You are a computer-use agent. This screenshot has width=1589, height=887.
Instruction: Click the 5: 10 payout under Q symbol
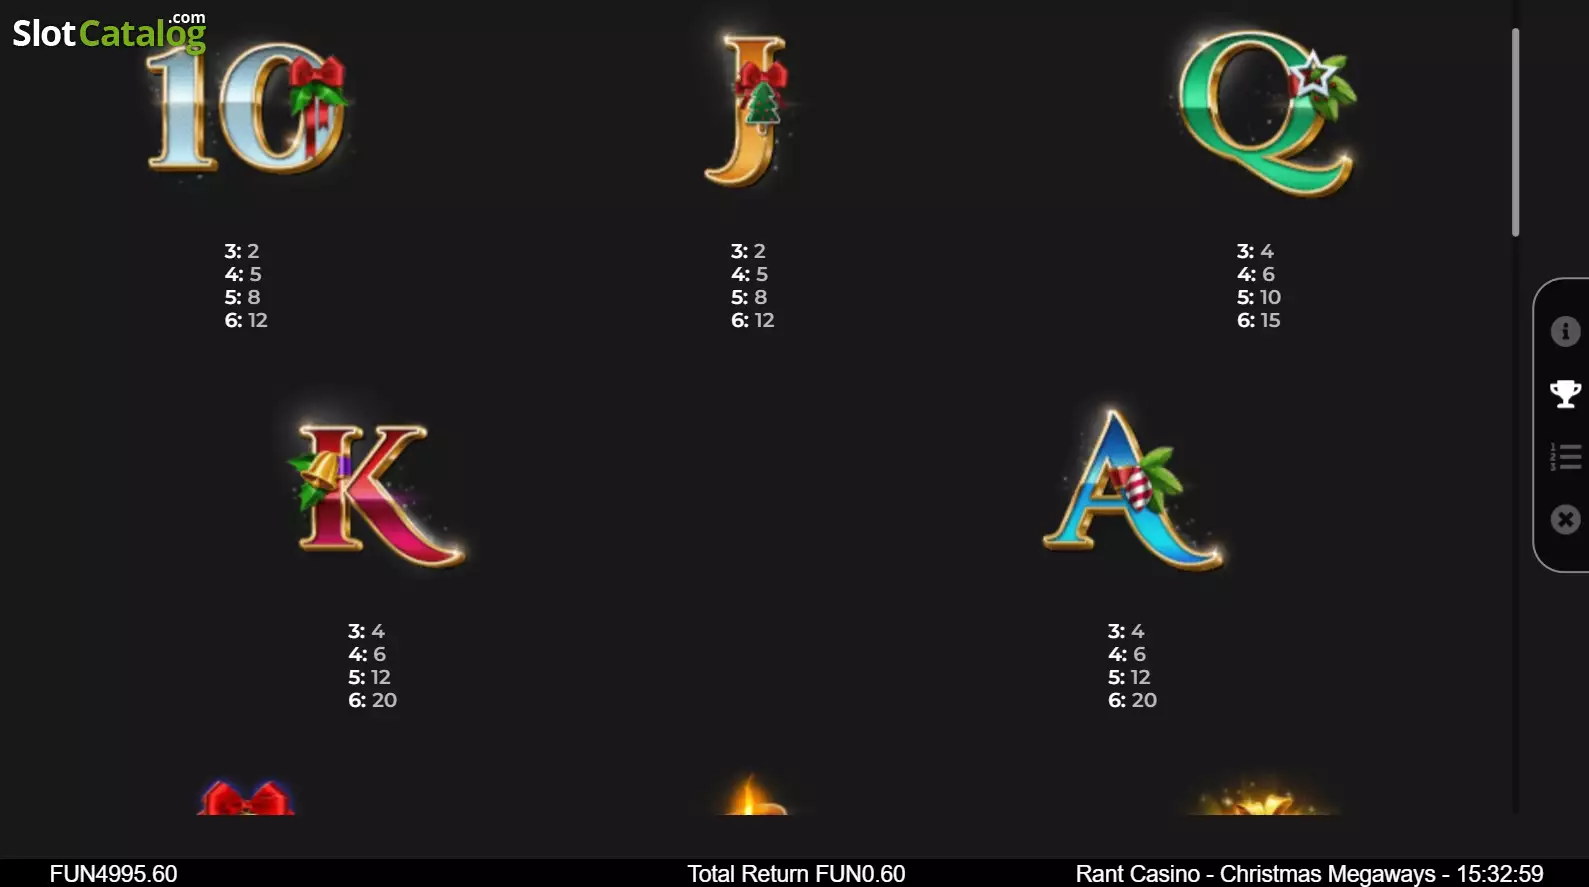(1259, 297)
